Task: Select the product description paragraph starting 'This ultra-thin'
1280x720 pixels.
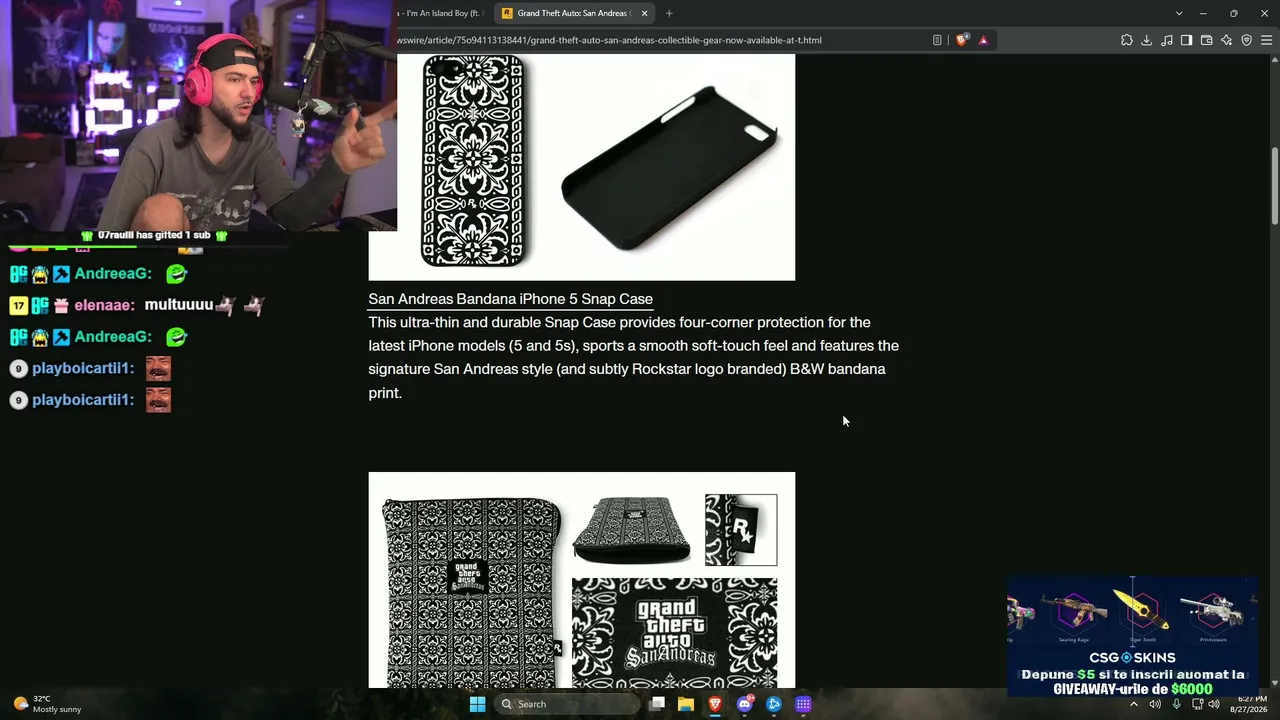Action: (634, 358)
